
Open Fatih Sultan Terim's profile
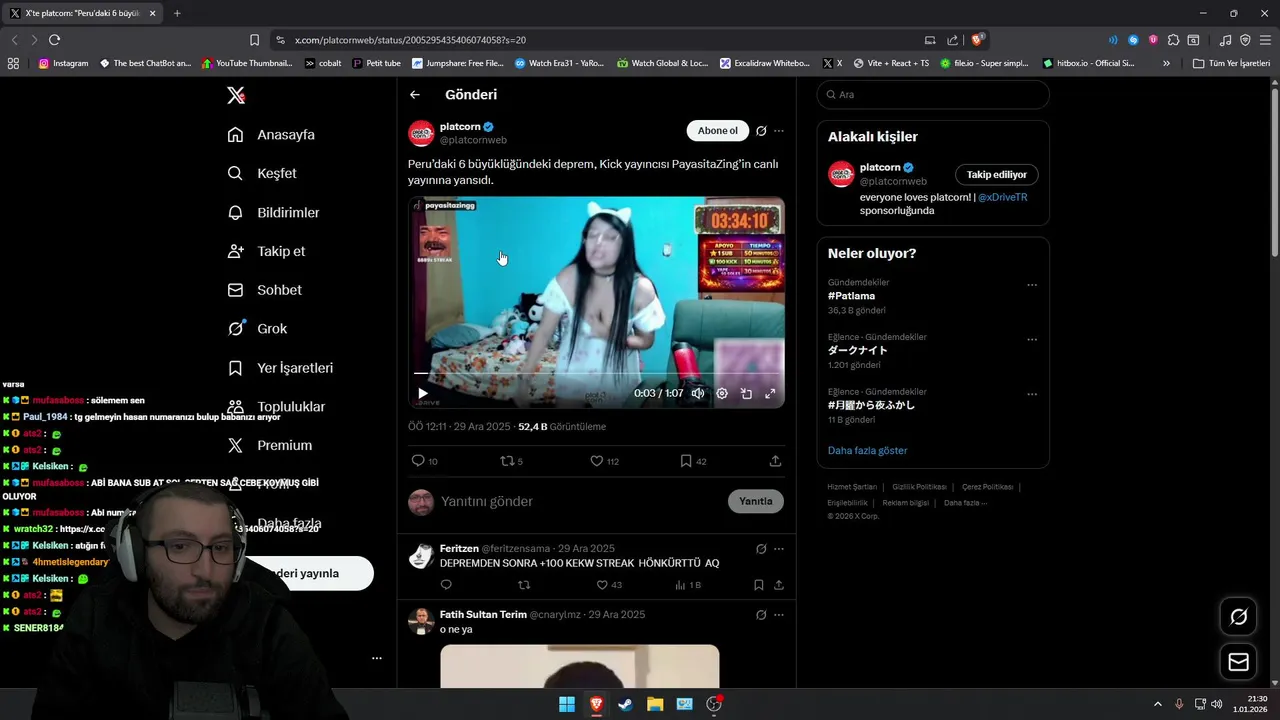pyautogui.click(x=483, y=614)
